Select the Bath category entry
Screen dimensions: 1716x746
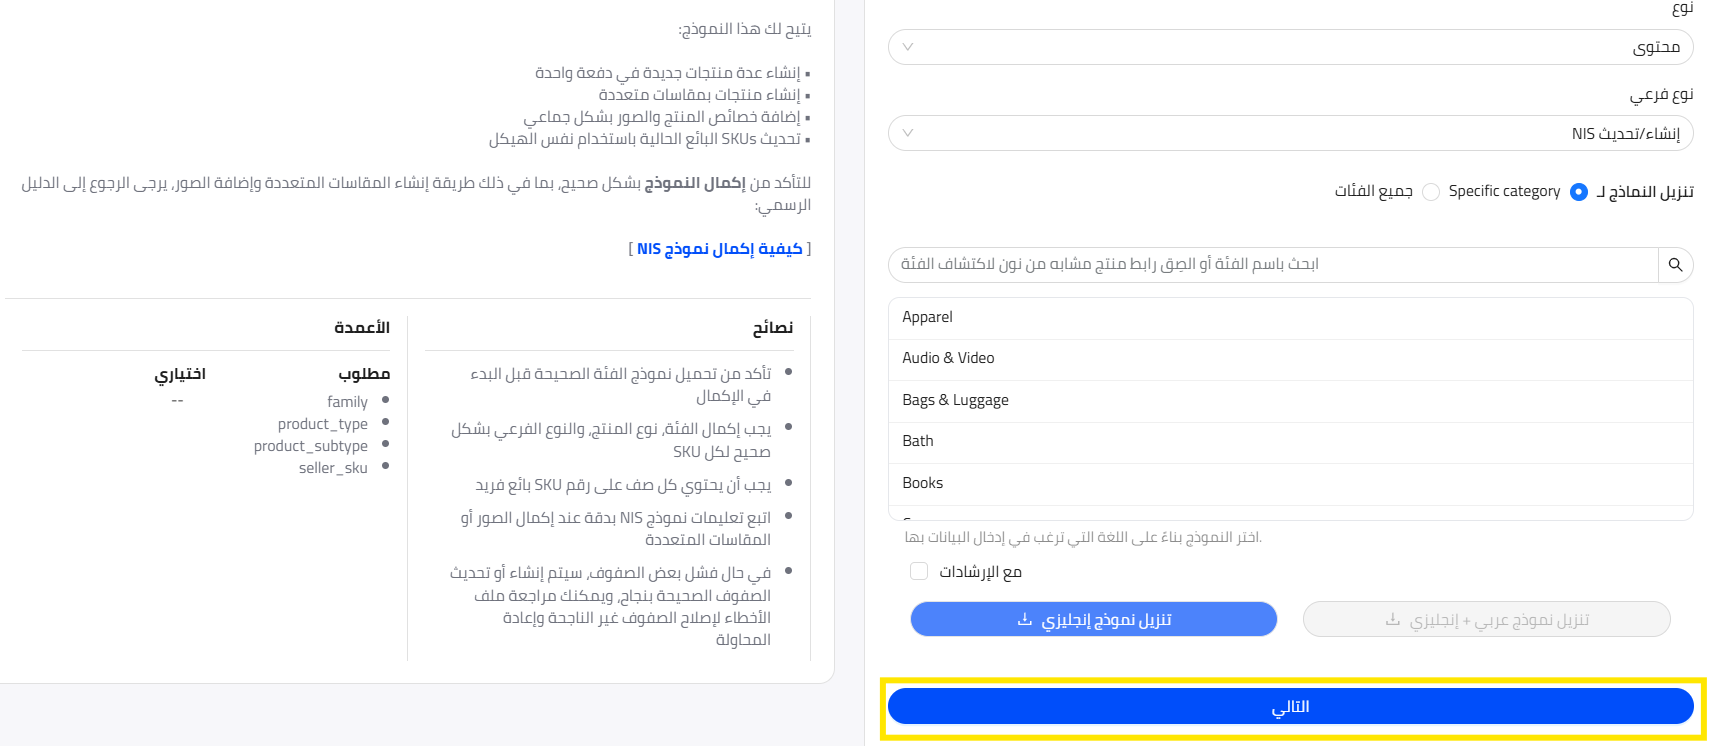click(x=918, y=441)
